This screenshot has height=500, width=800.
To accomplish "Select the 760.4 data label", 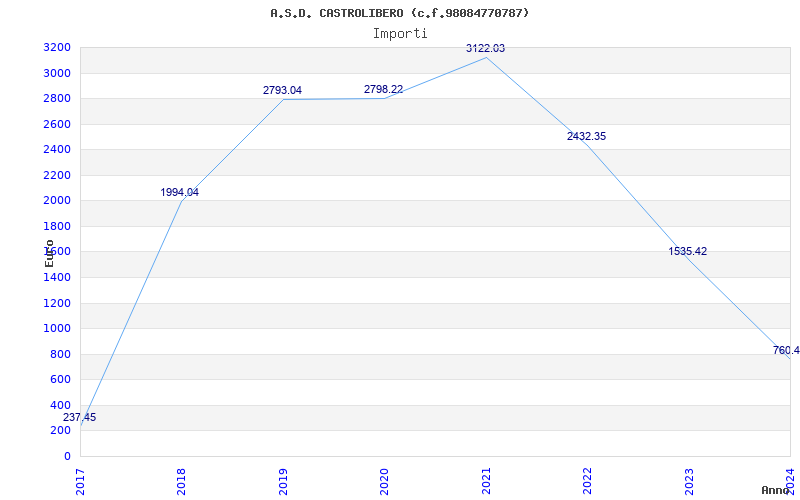I will tap(786, 350).
